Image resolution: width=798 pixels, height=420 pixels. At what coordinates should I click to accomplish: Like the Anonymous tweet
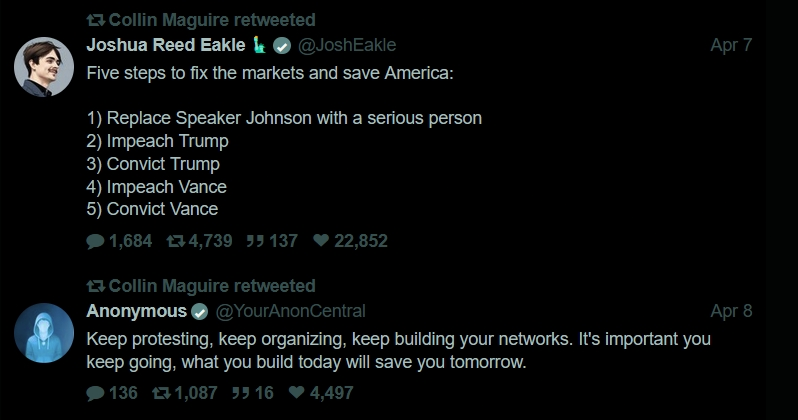point(294,393)
